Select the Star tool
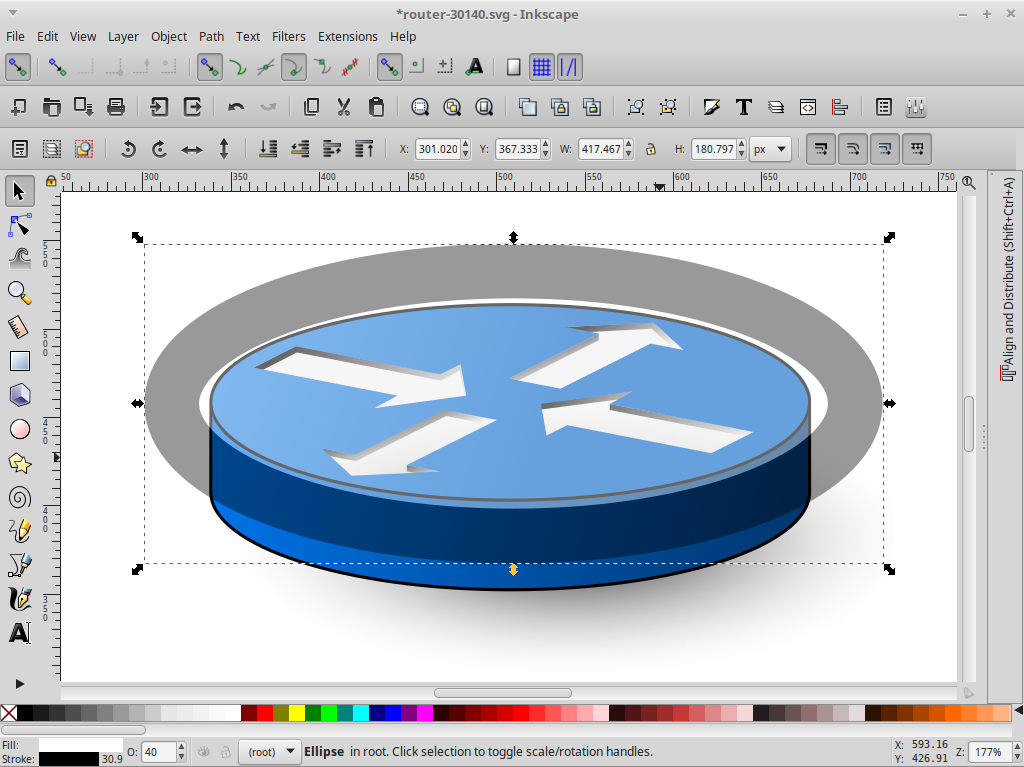This screenshot has width=1024, height=767. (x=19, y=463)
